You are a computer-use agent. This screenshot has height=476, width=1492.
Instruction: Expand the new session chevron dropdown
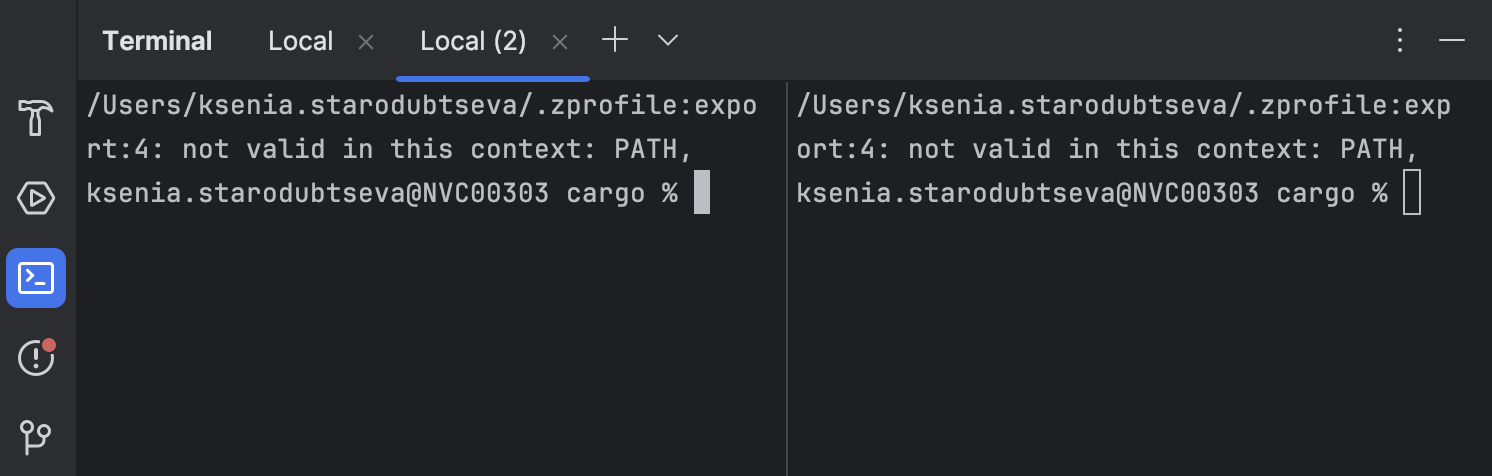(x=668, y=40)
